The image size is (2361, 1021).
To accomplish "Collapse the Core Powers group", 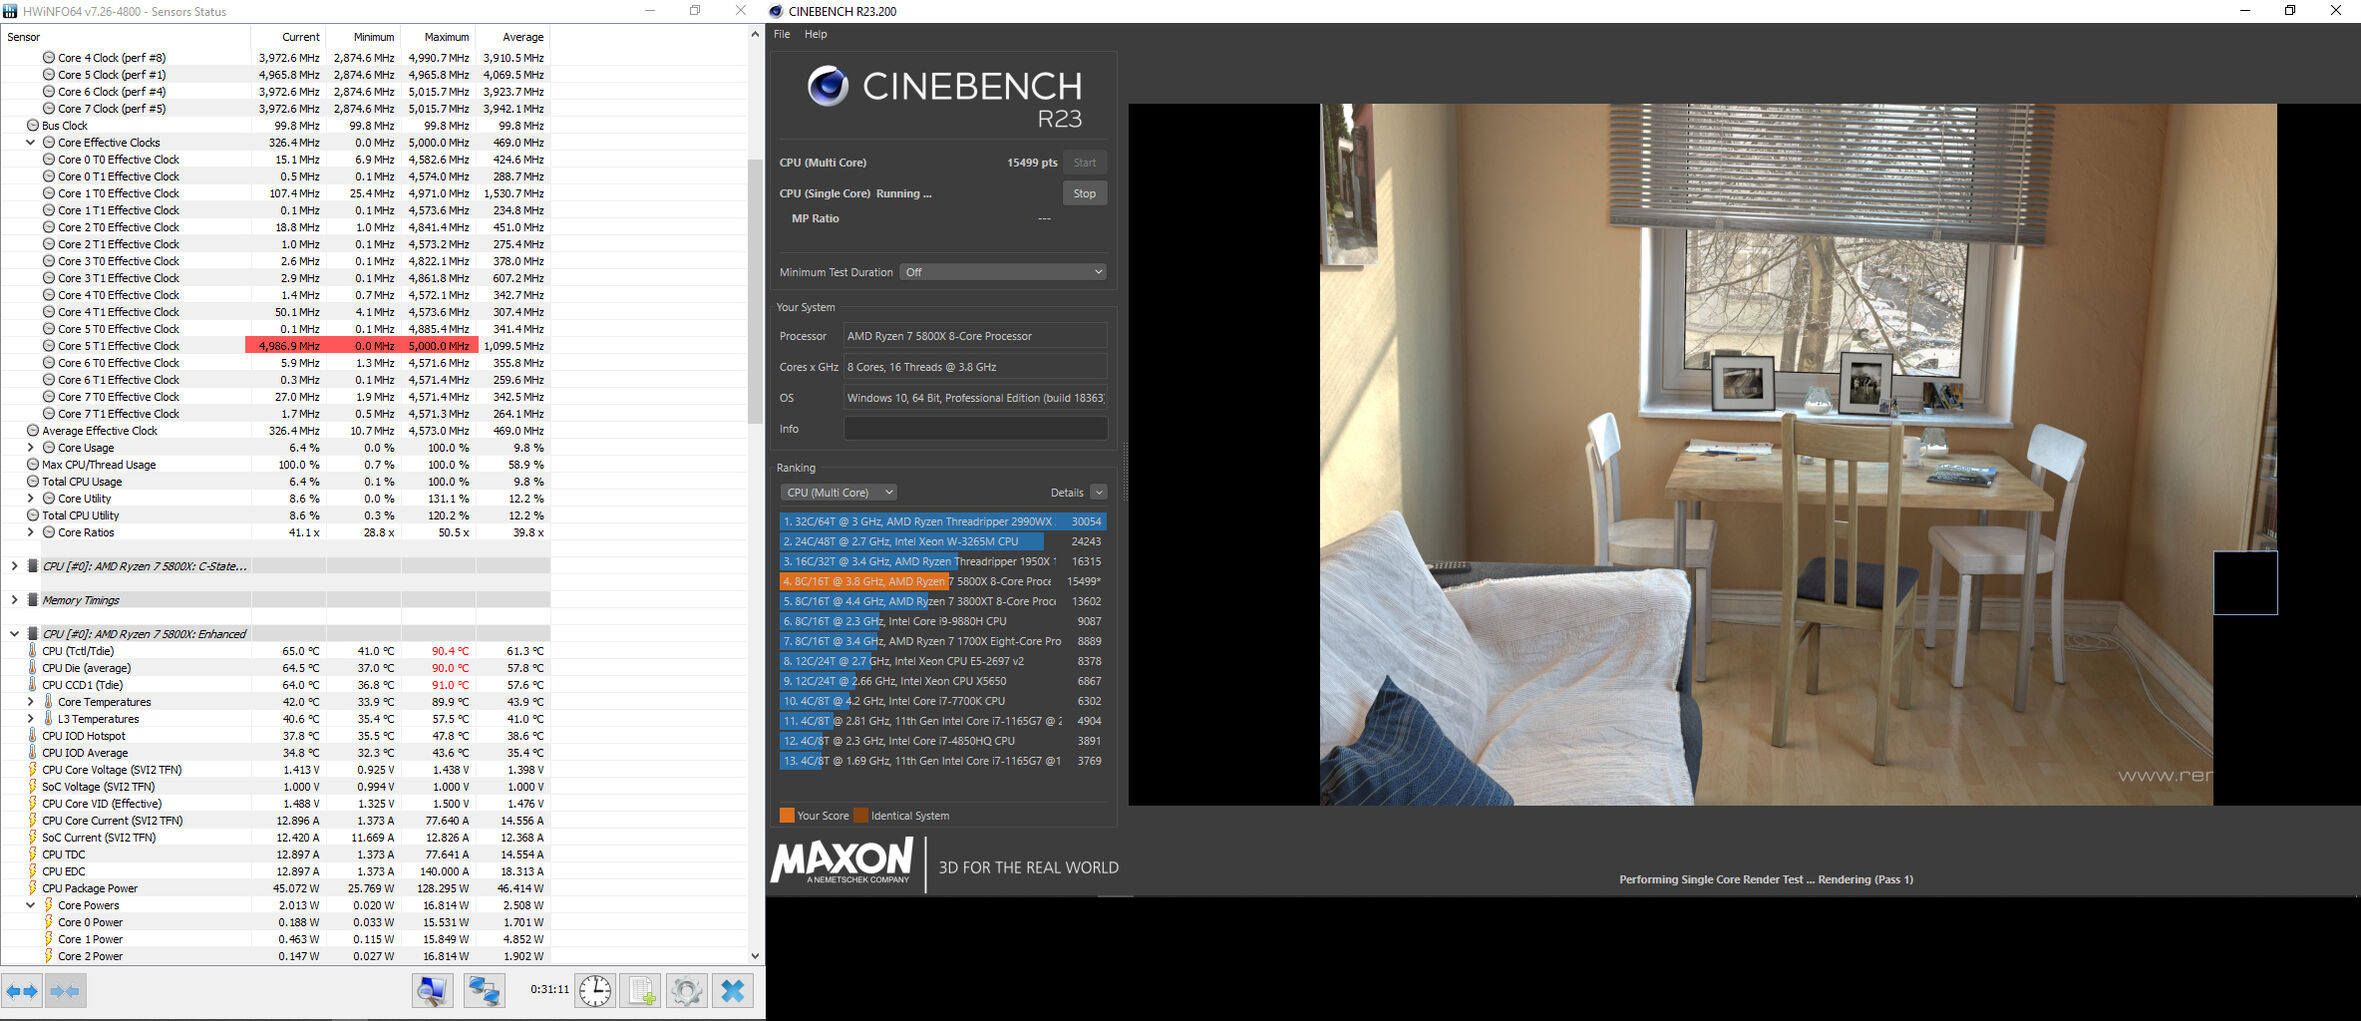I will point(31,905).
